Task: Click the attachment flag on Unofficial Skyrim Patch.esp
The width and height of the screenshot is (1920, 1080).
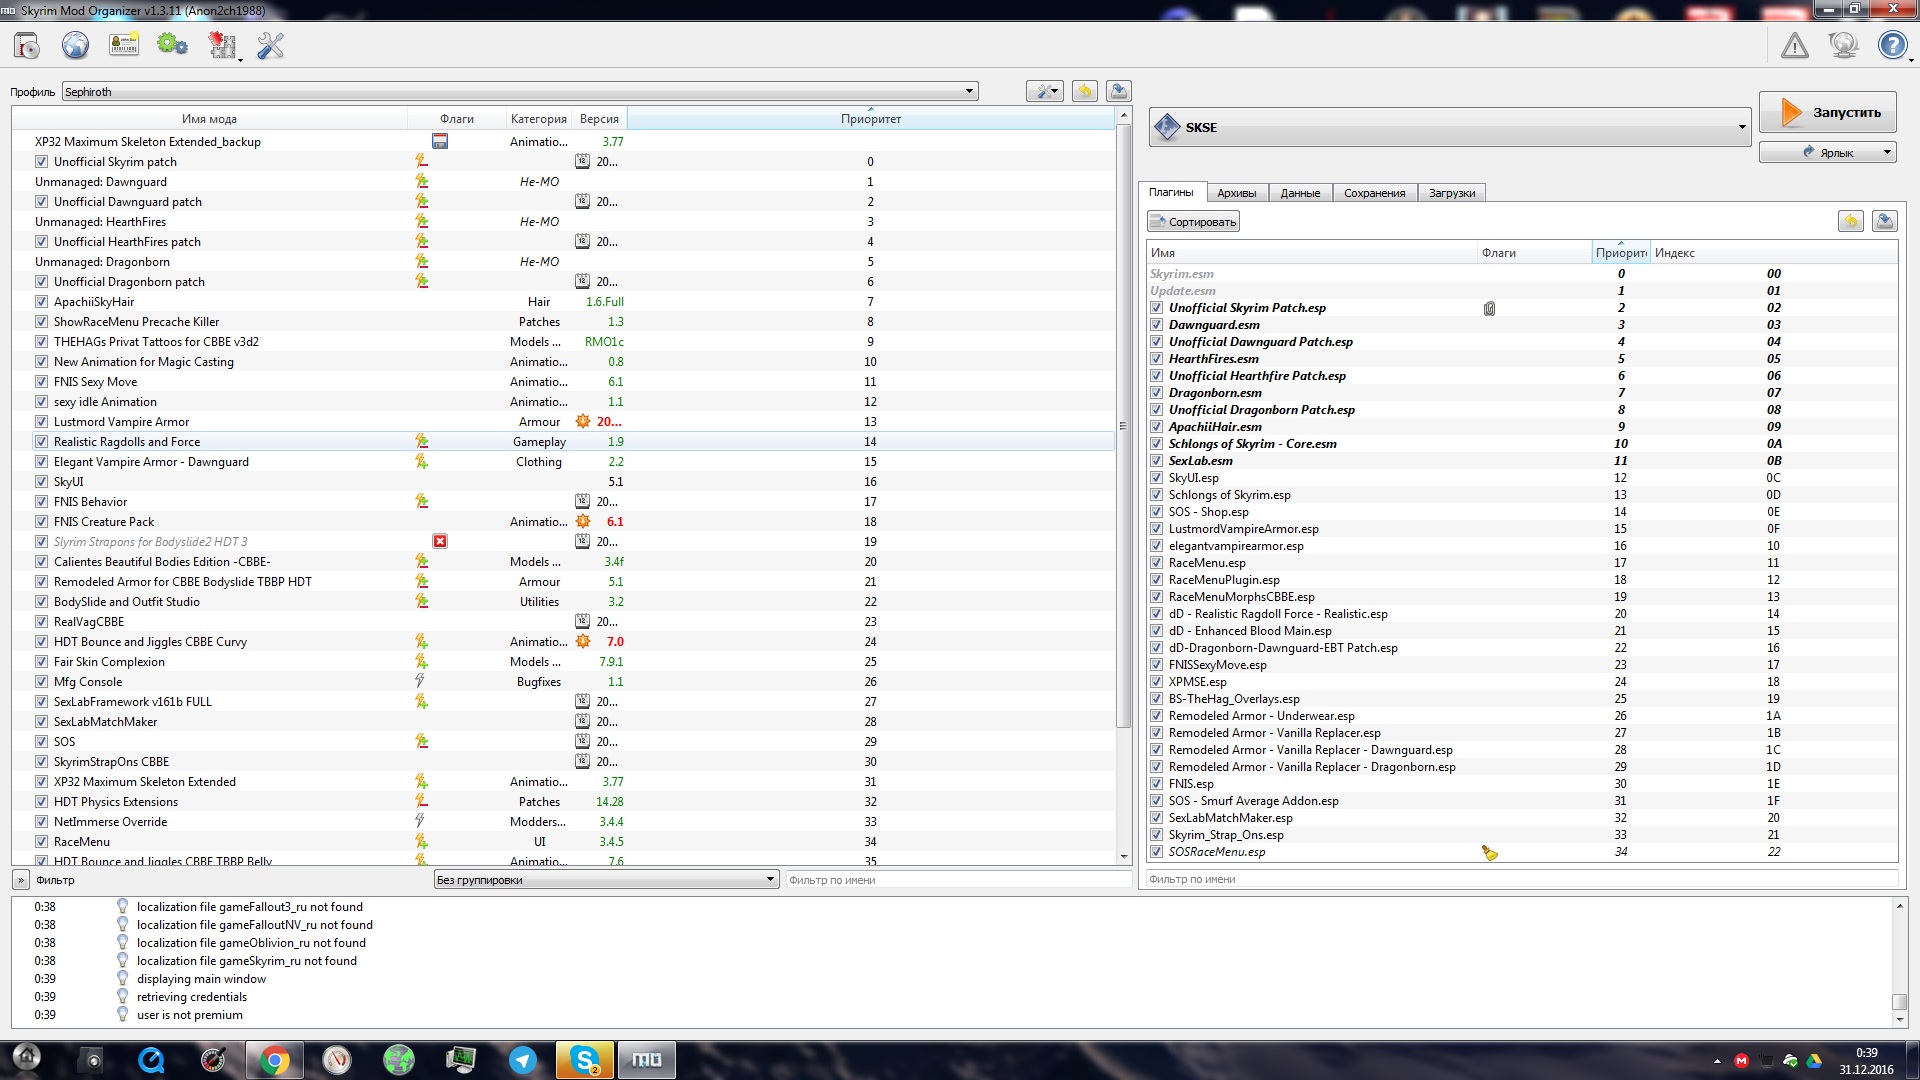Action: (x=1489, y=308)
